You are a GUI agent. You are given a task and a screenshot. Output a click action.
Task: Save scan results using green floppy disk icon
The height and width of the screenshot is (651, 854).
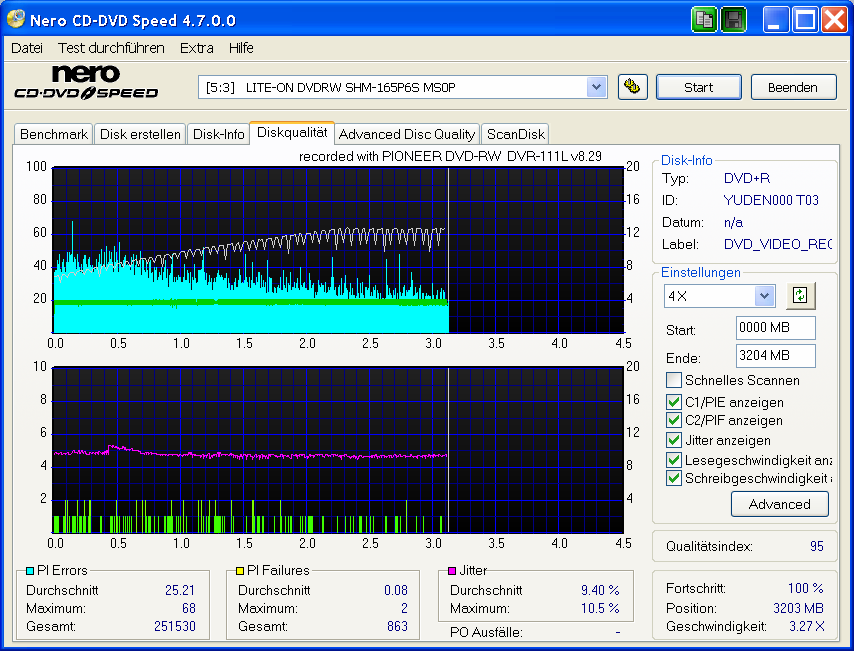733,19
